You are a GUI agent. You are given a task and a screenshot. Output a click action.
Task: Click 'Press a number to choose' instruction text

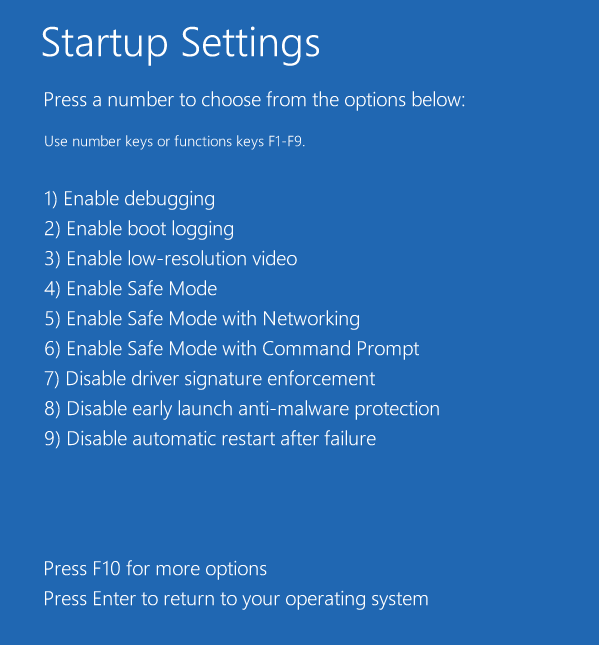tap(254, 100)
